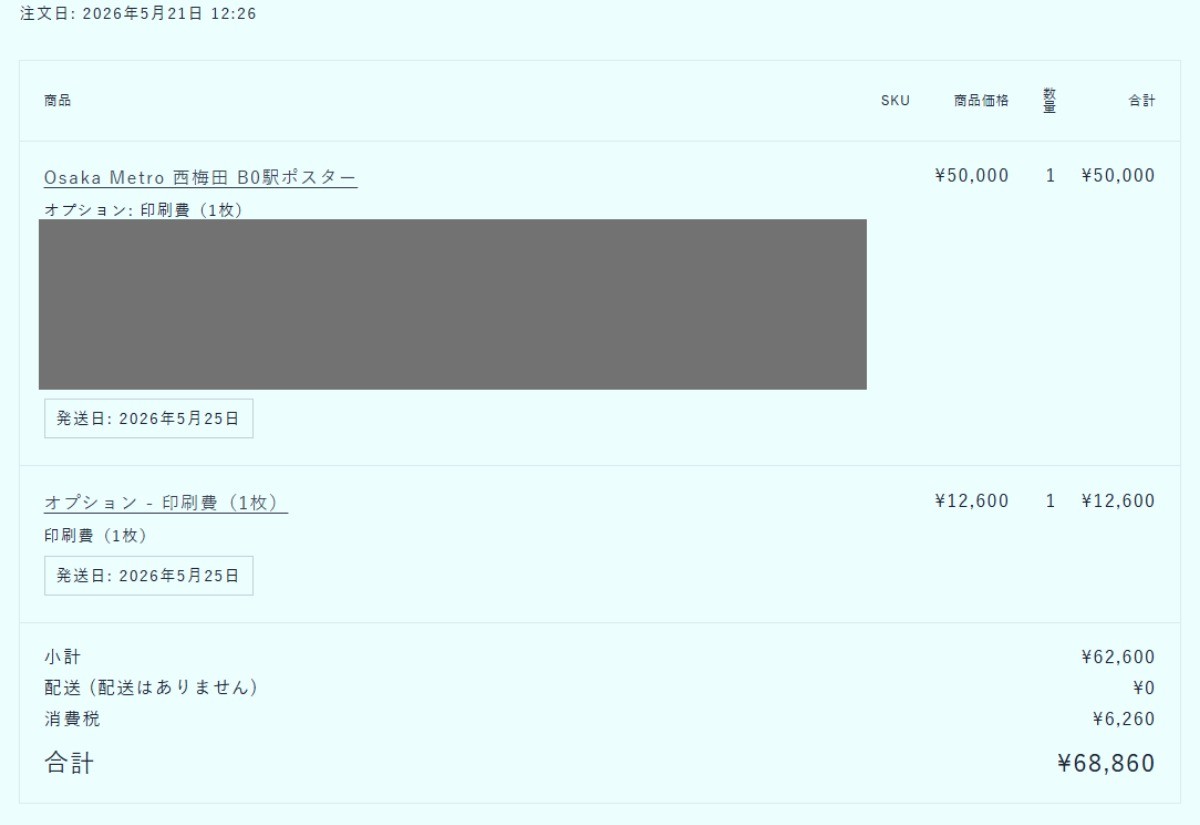This screenshot has width=1200, height=825.
Task: Click the 小計 amount ¥62,600
Action: [x=1118, y=657]
